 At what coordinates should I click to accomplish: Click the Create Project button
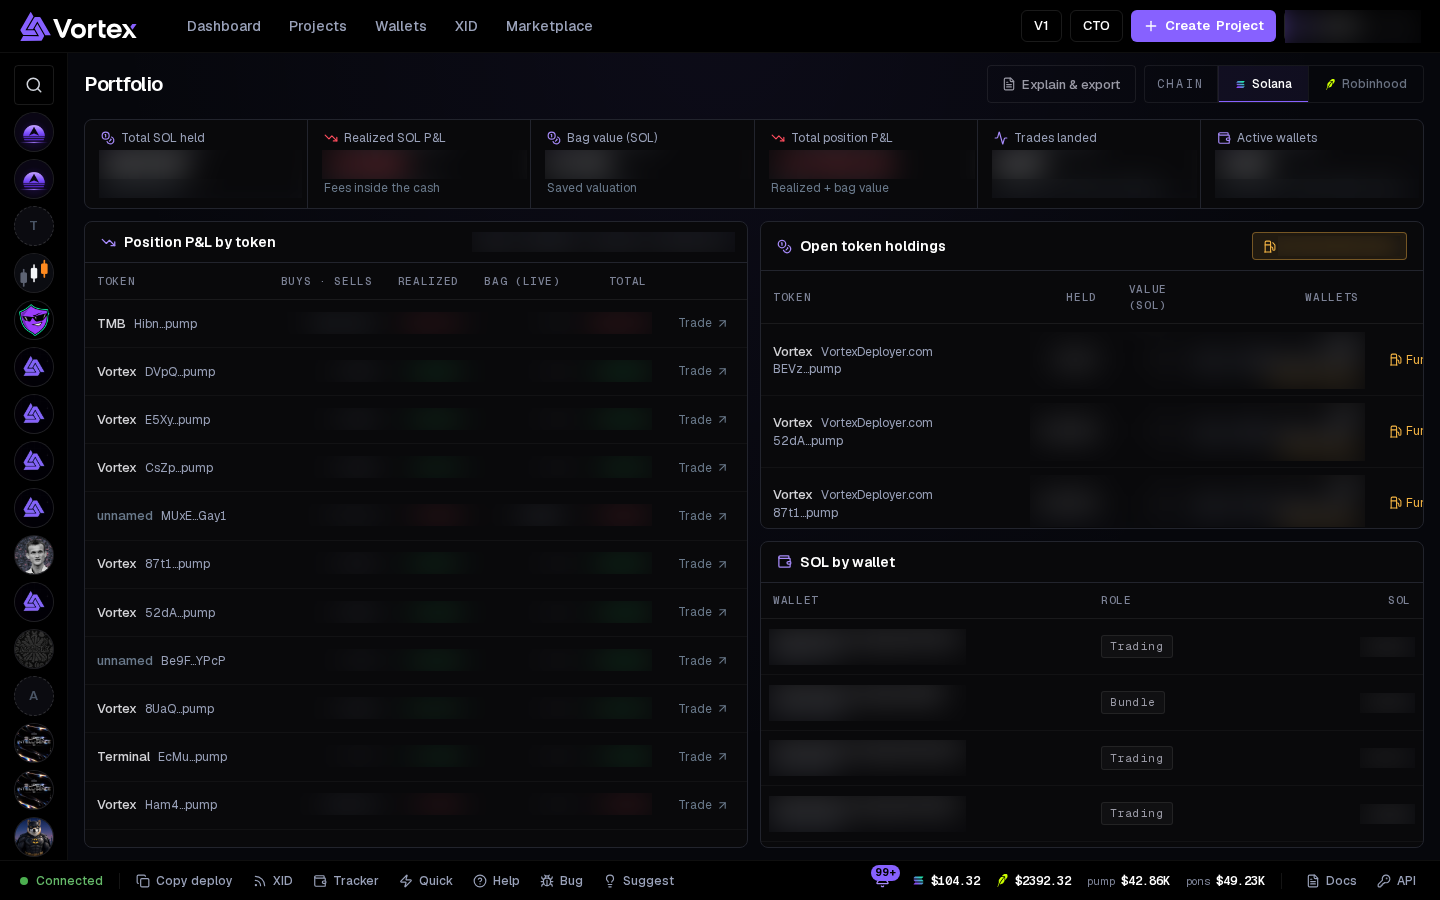click(x=1203, y=26)
